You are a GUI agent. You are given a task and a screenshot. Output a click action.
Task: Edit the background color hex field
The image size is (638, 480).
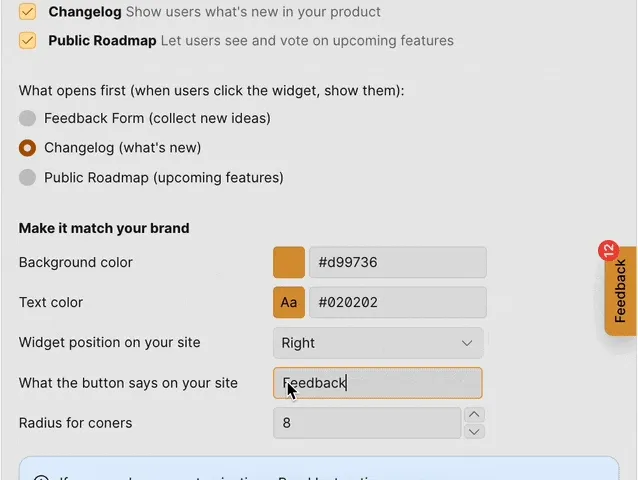tap(397, 263)
